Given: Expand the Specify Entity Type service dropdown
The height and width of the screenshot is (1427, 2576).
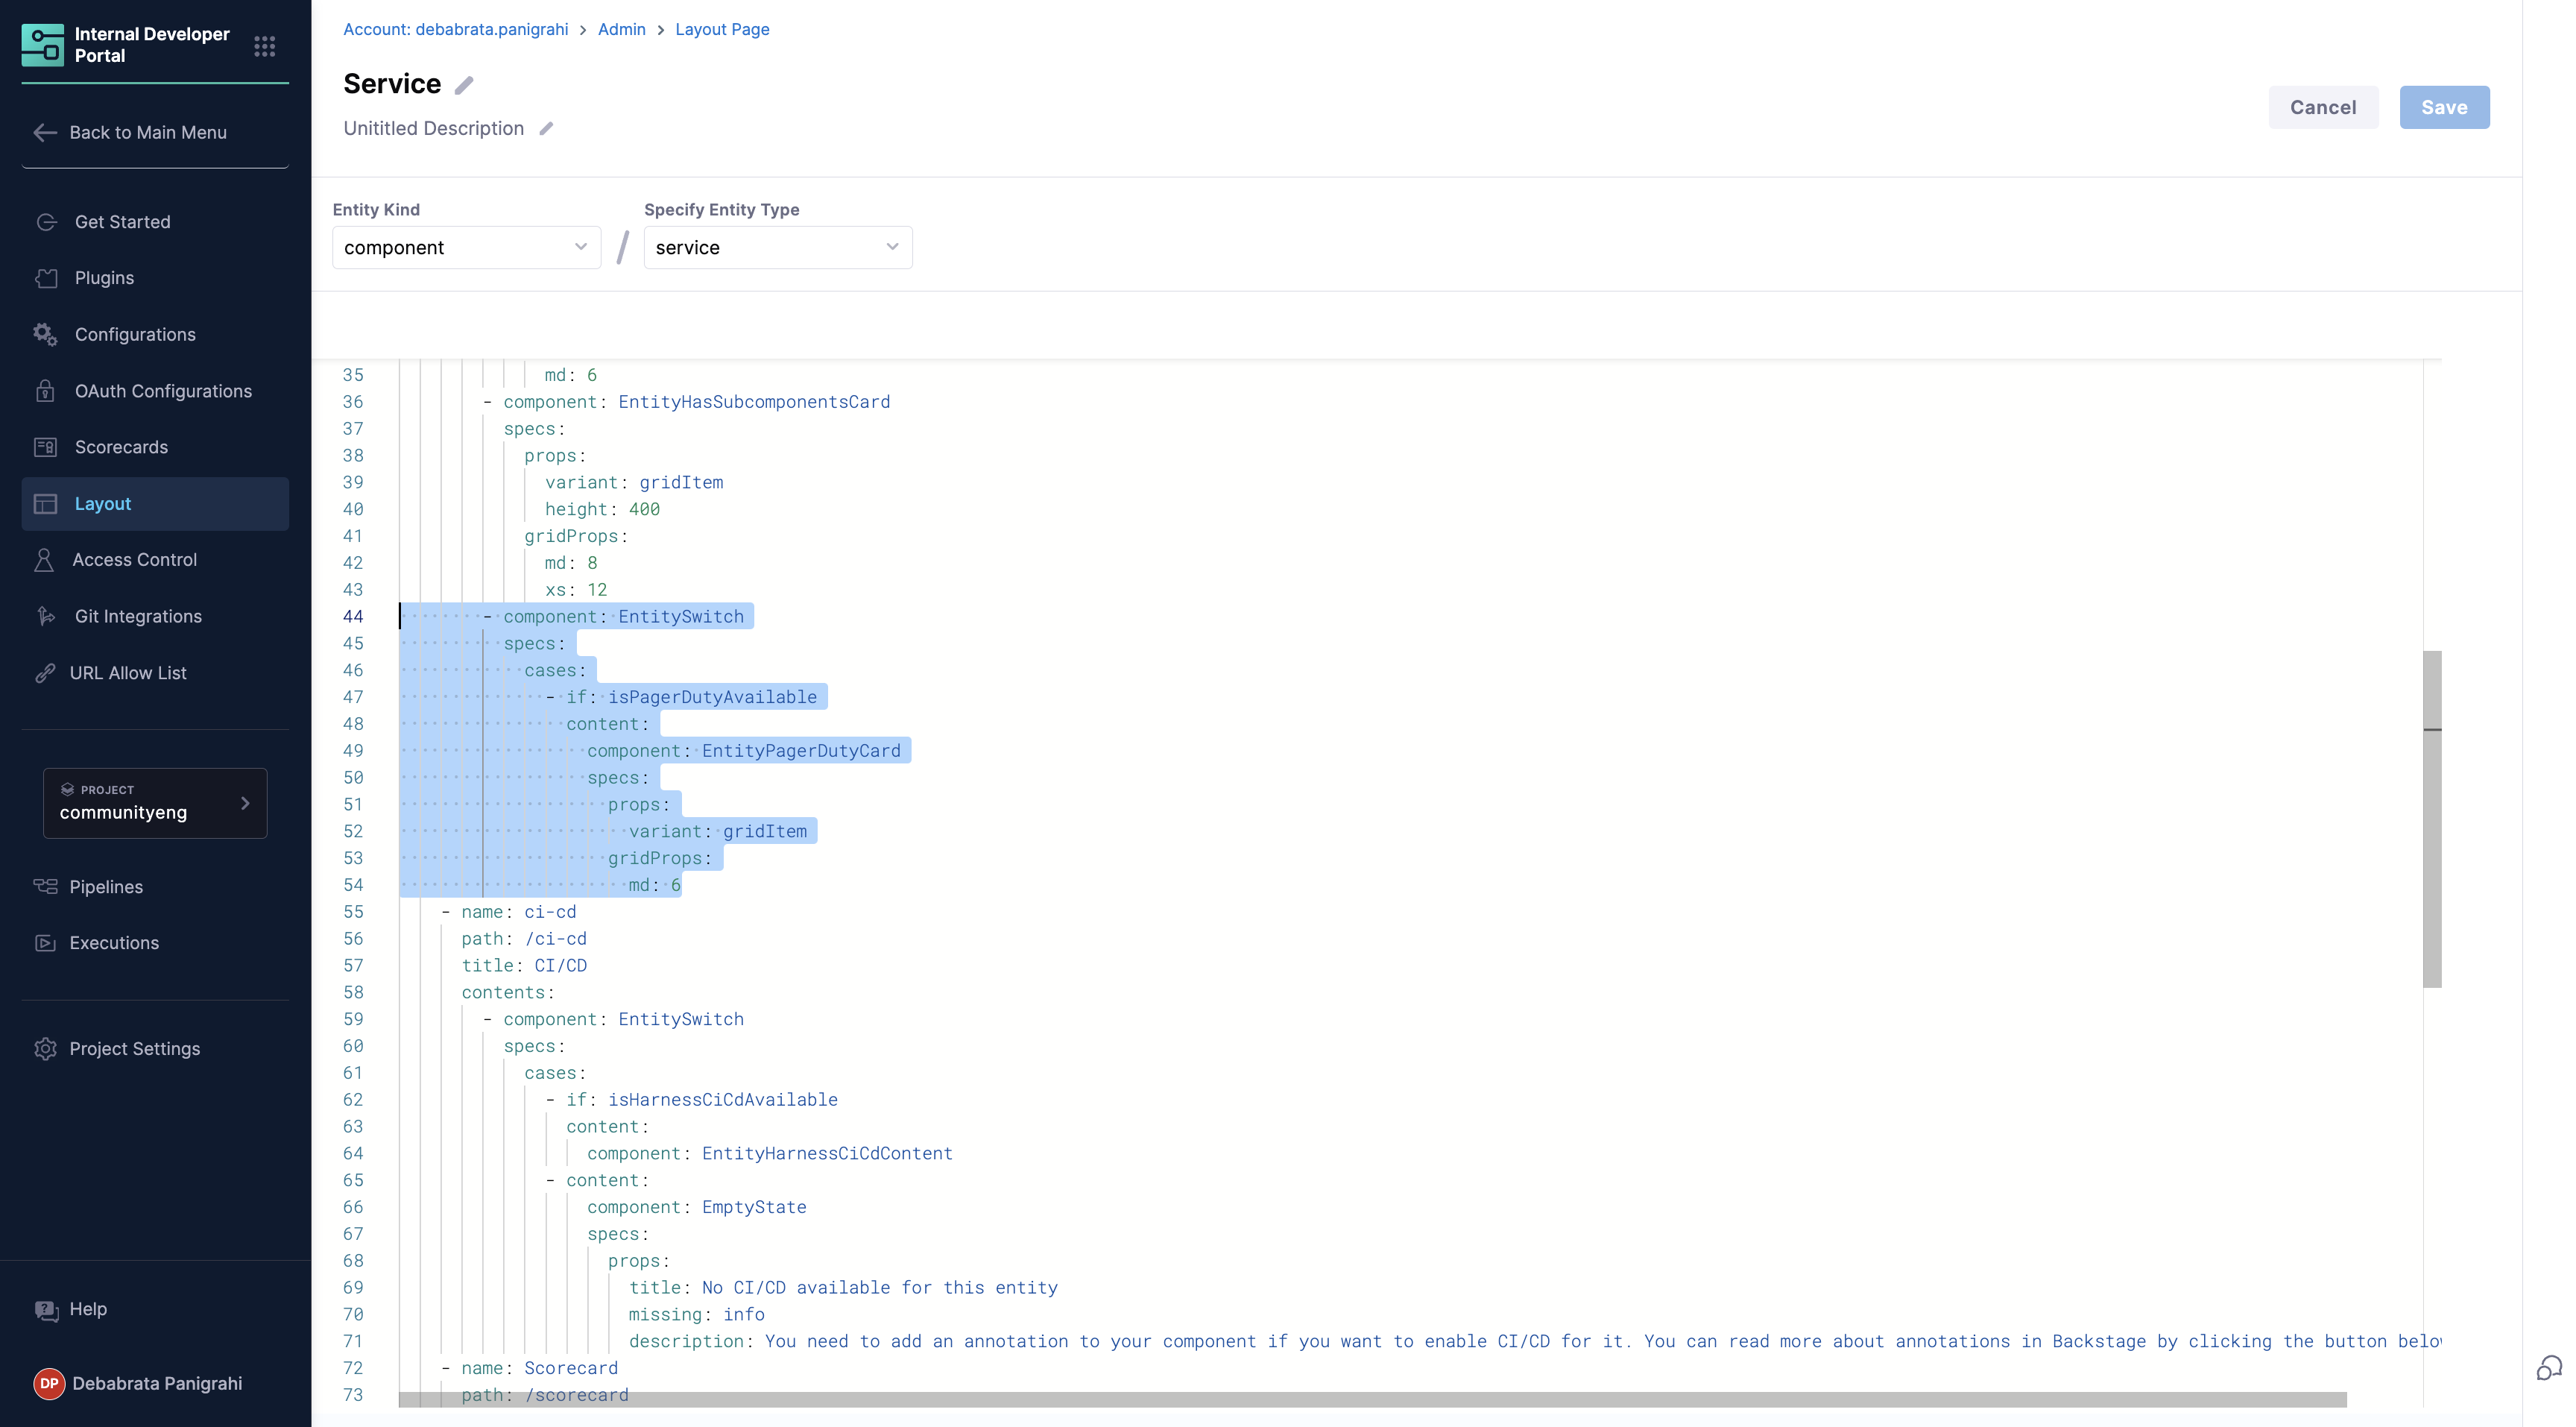Looking at the screenshot, I should click(x=777, y=247).
